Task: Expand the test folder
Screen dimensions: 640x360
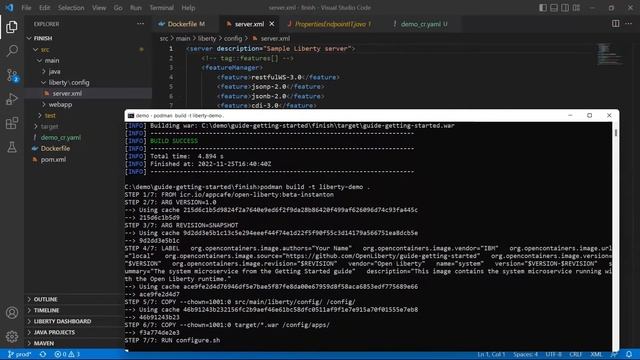Action: [50, 116]
